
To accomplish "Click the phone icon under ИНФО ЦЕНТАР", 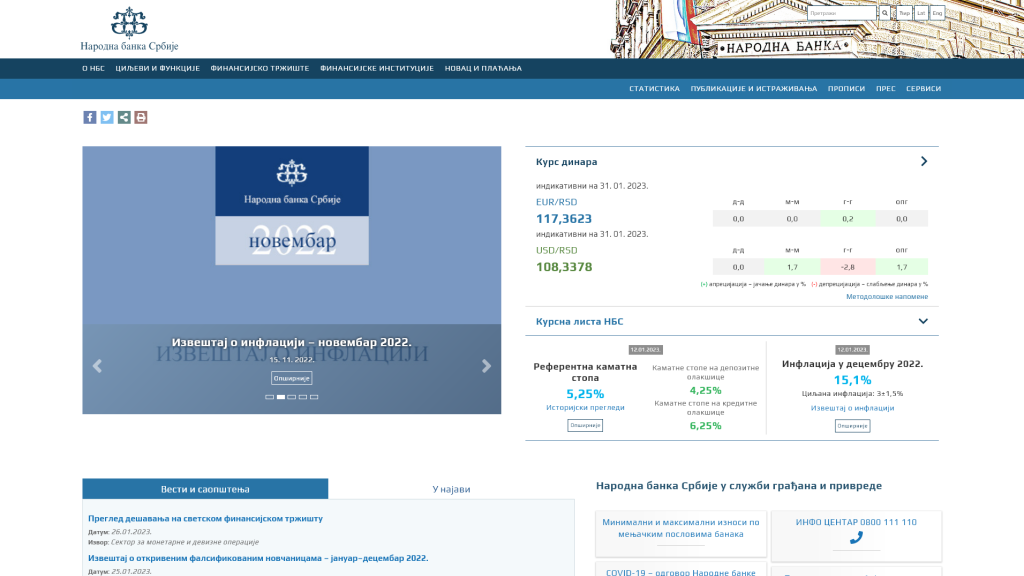I will click(856, 537).
